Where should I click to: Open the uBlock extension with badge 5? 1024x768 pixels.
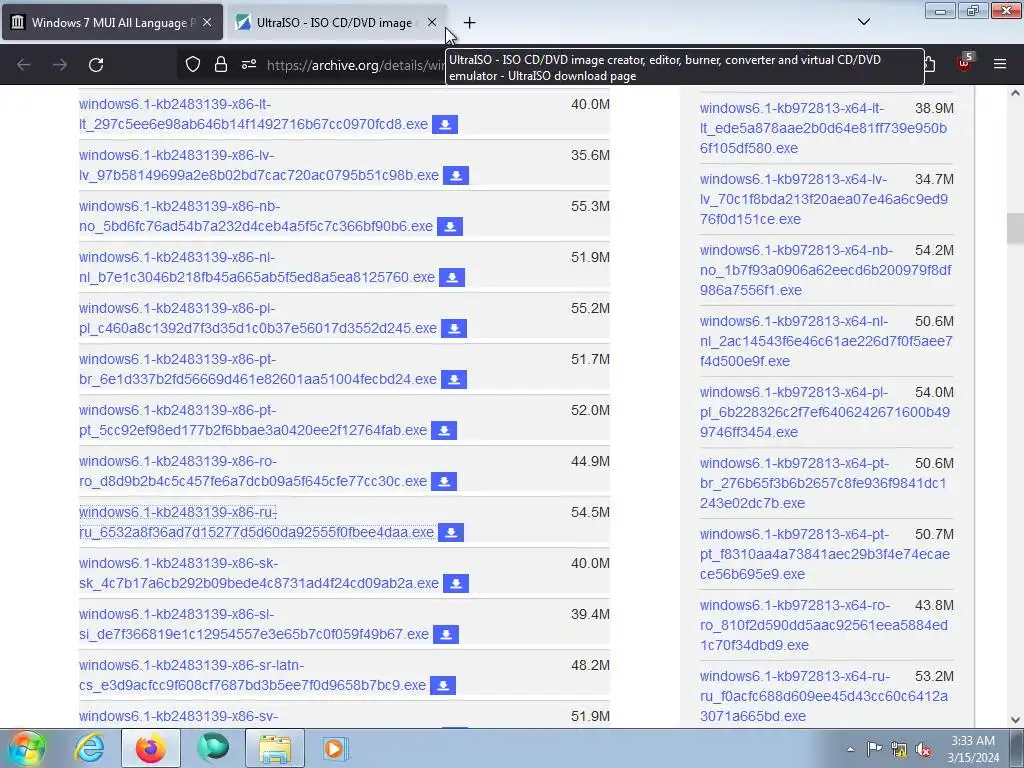coord(965,63)
